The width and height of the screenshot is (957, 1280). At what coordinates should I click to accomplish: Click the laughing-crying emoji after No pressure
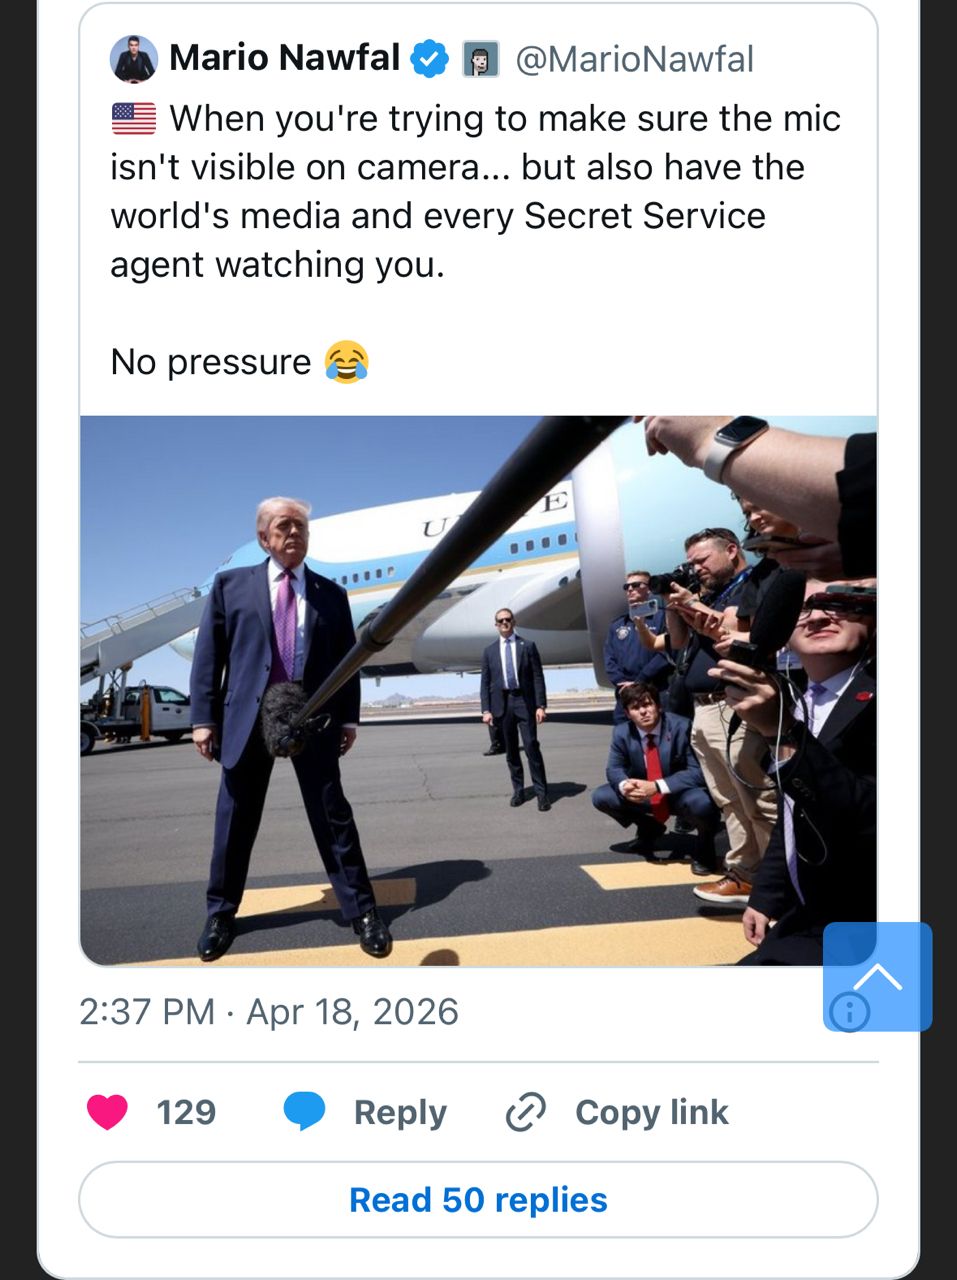point(346,362)
